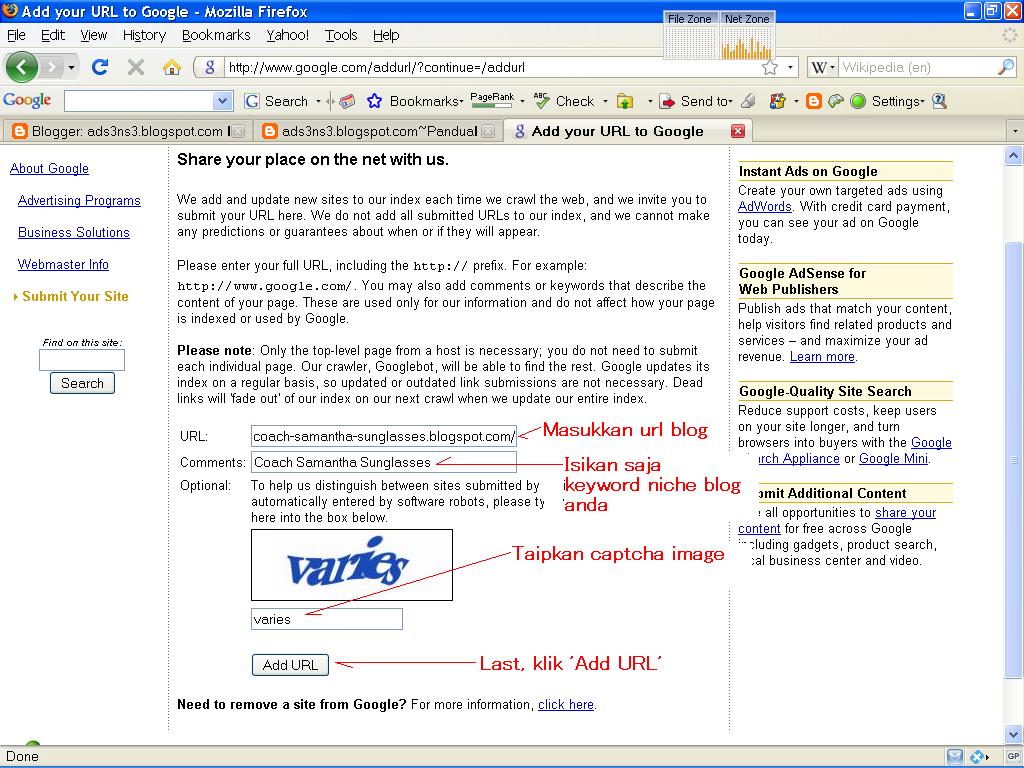Go back with the green Back arrow
This screenshot has height=768, width=1024.
pos(22,67)
